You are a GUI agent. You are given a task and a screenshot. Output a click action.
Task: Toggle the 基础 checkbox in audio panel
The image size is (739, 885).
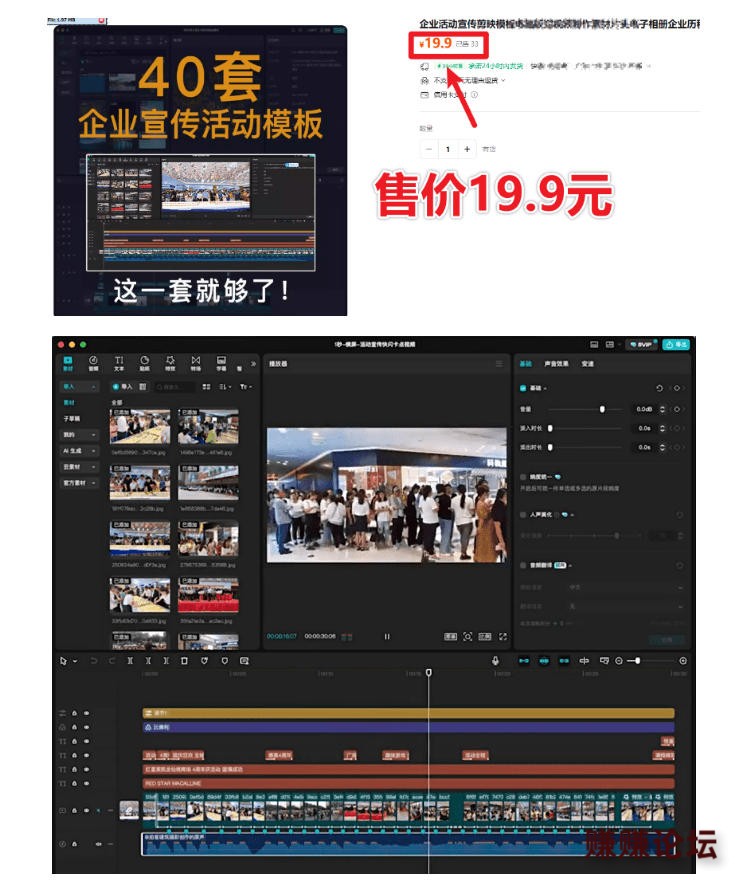[523, 388]
